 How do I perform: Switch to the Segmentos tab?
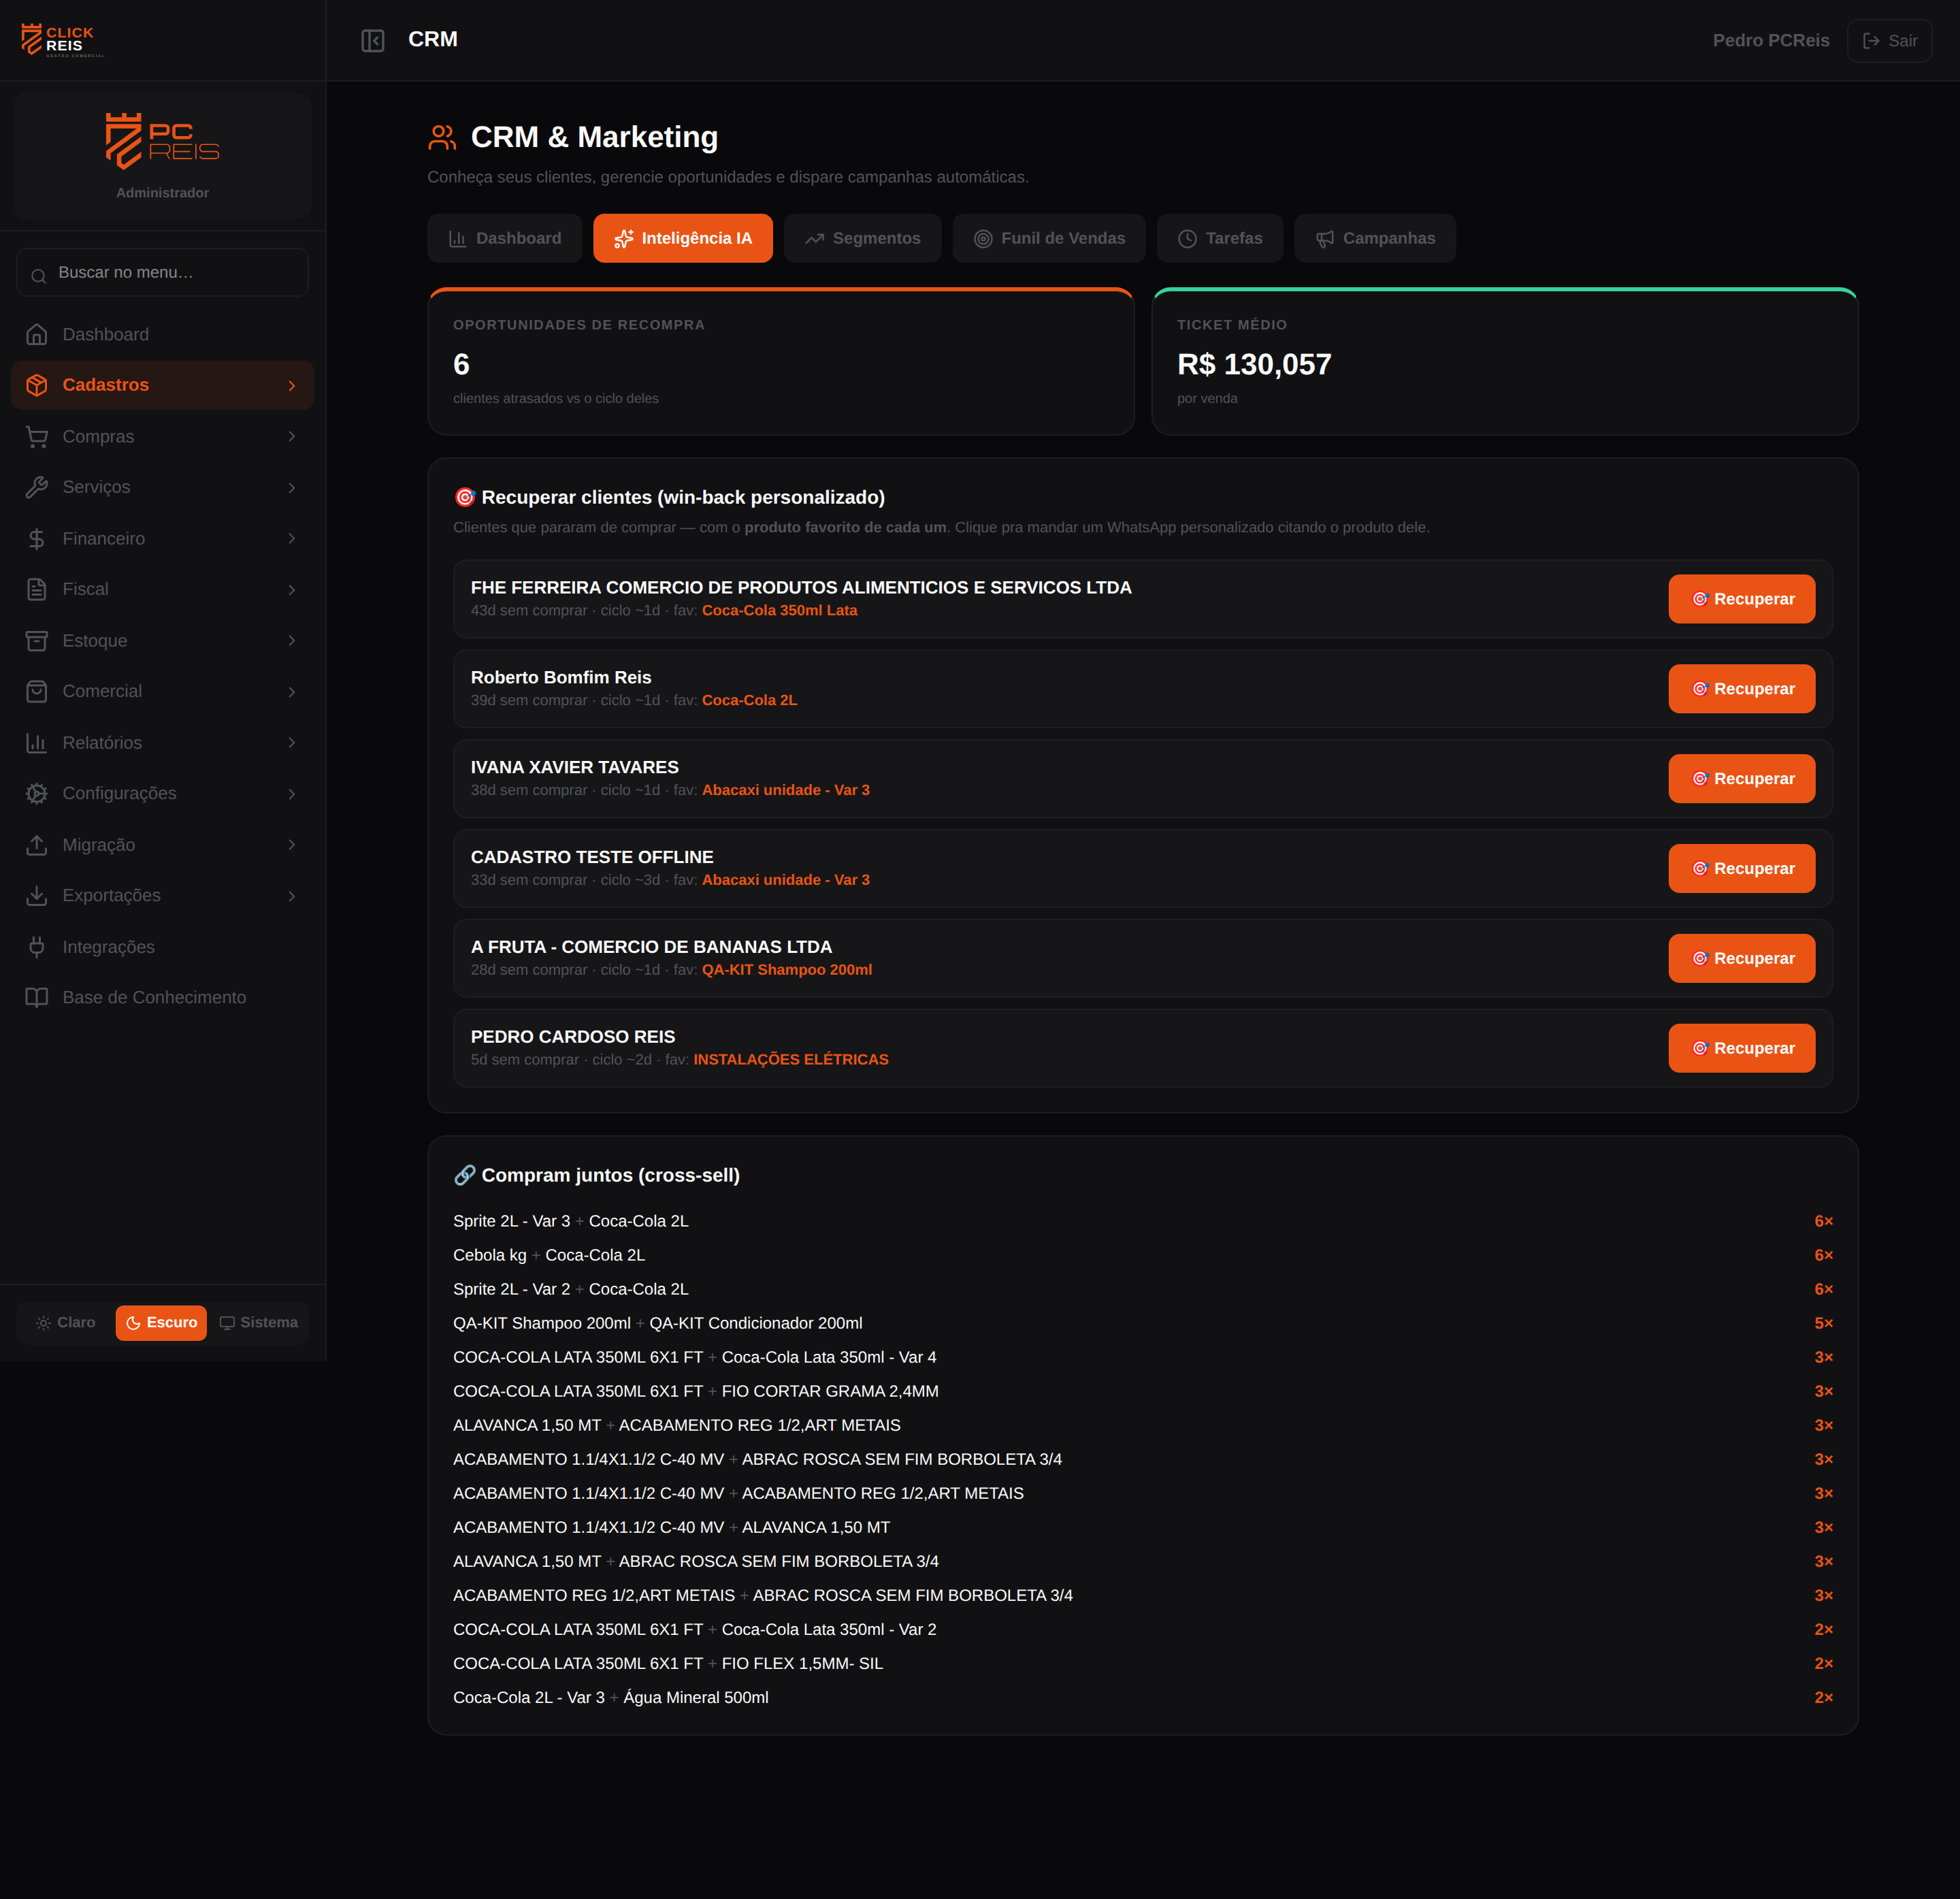pyautogui.click(x=863, y=238)
